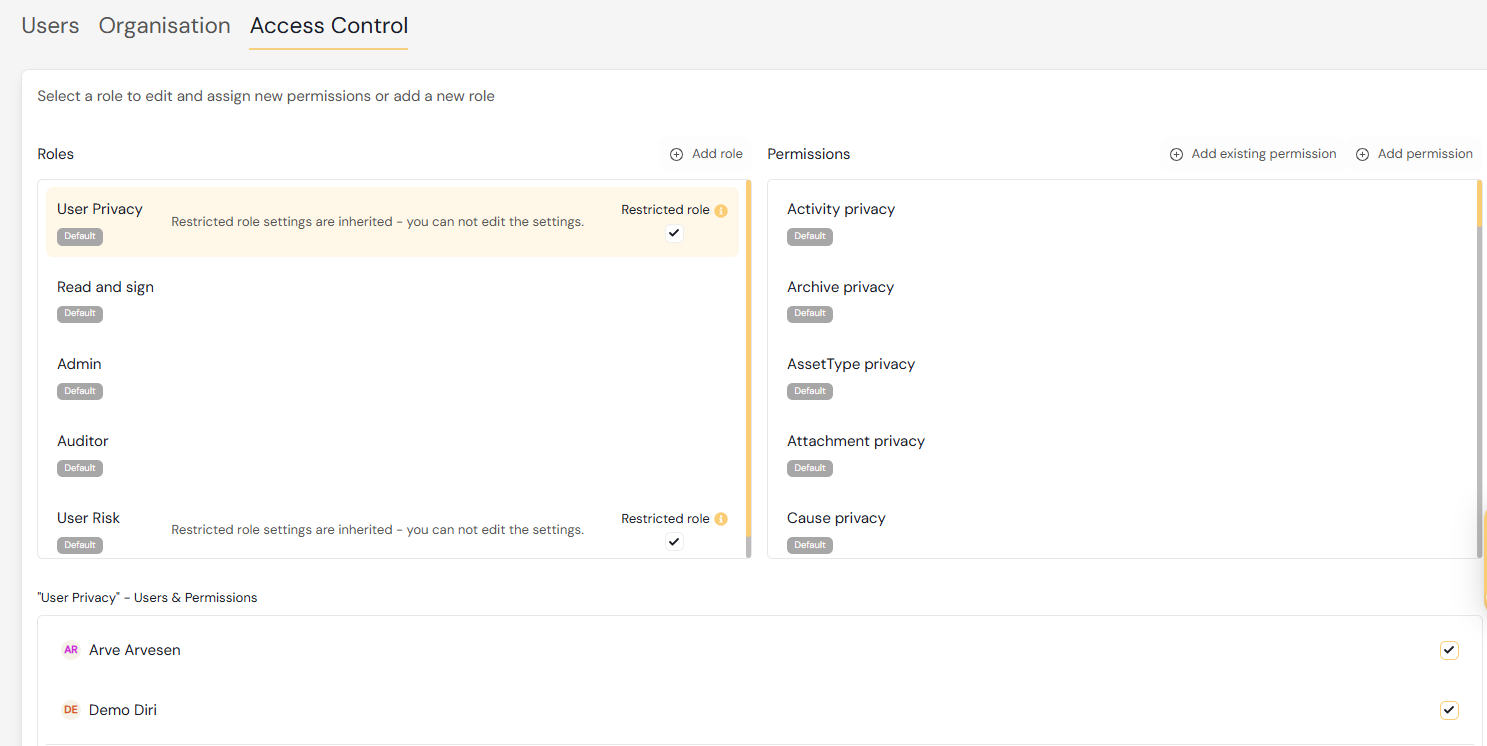Click the plus icon next to Add permission
This screenshot has width=1487, height=746.
point(1362,154)
